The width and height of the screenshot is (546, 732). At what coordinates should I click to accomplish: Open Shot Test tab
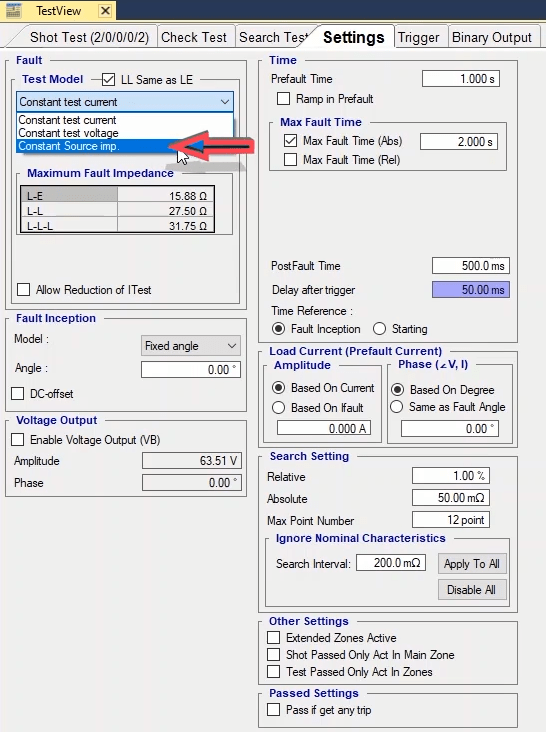pos(89,37)
